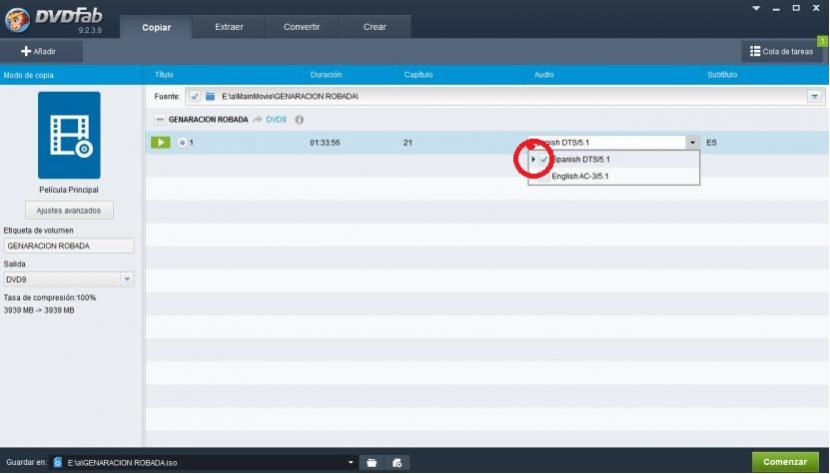
Task: Open the Cola de tareas list
Action: [781, 51]
